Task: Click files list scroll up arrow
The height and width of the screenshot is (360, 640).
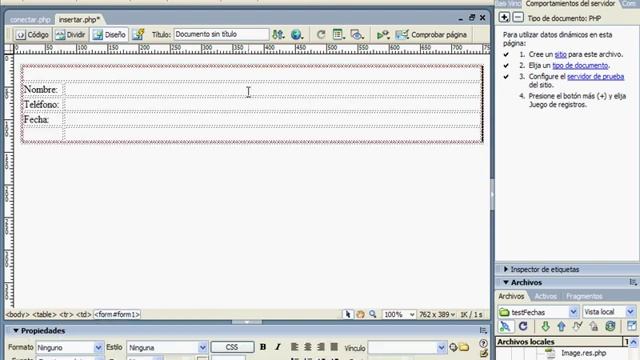Action: (x=633, y=342)
